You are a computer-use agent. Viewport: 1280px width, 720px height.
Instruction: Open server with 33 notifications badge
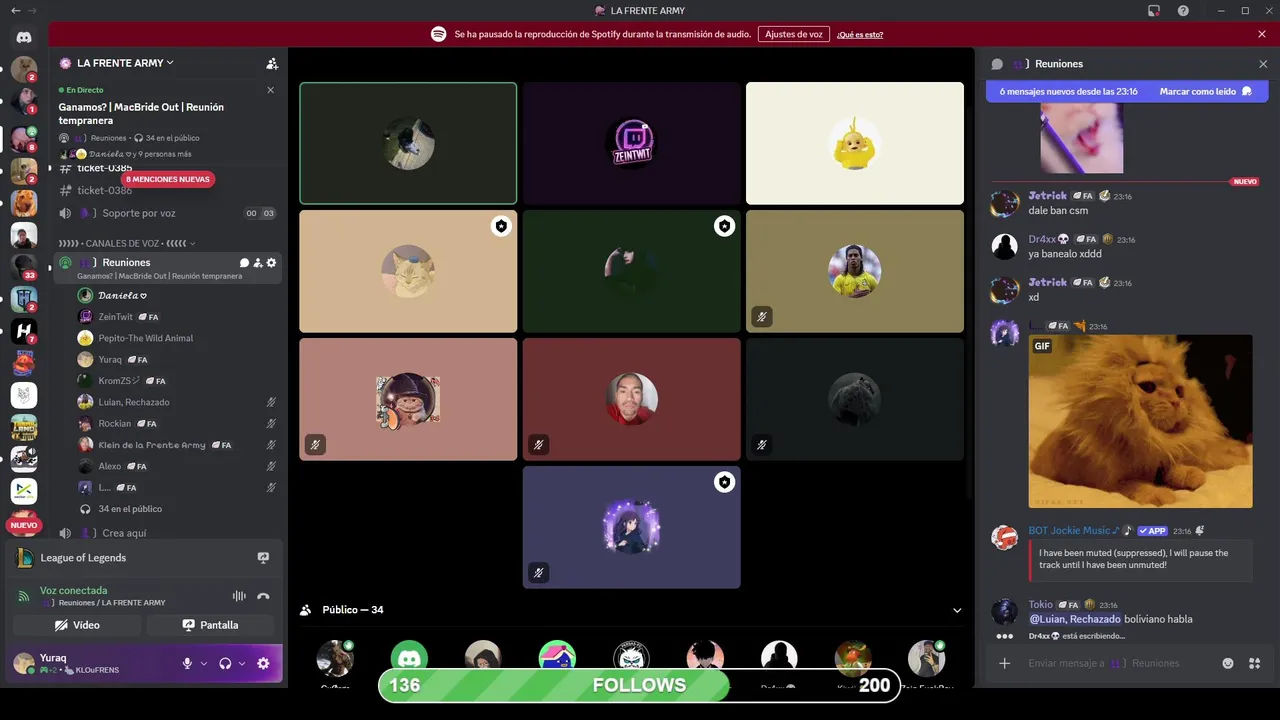(24, 267)
